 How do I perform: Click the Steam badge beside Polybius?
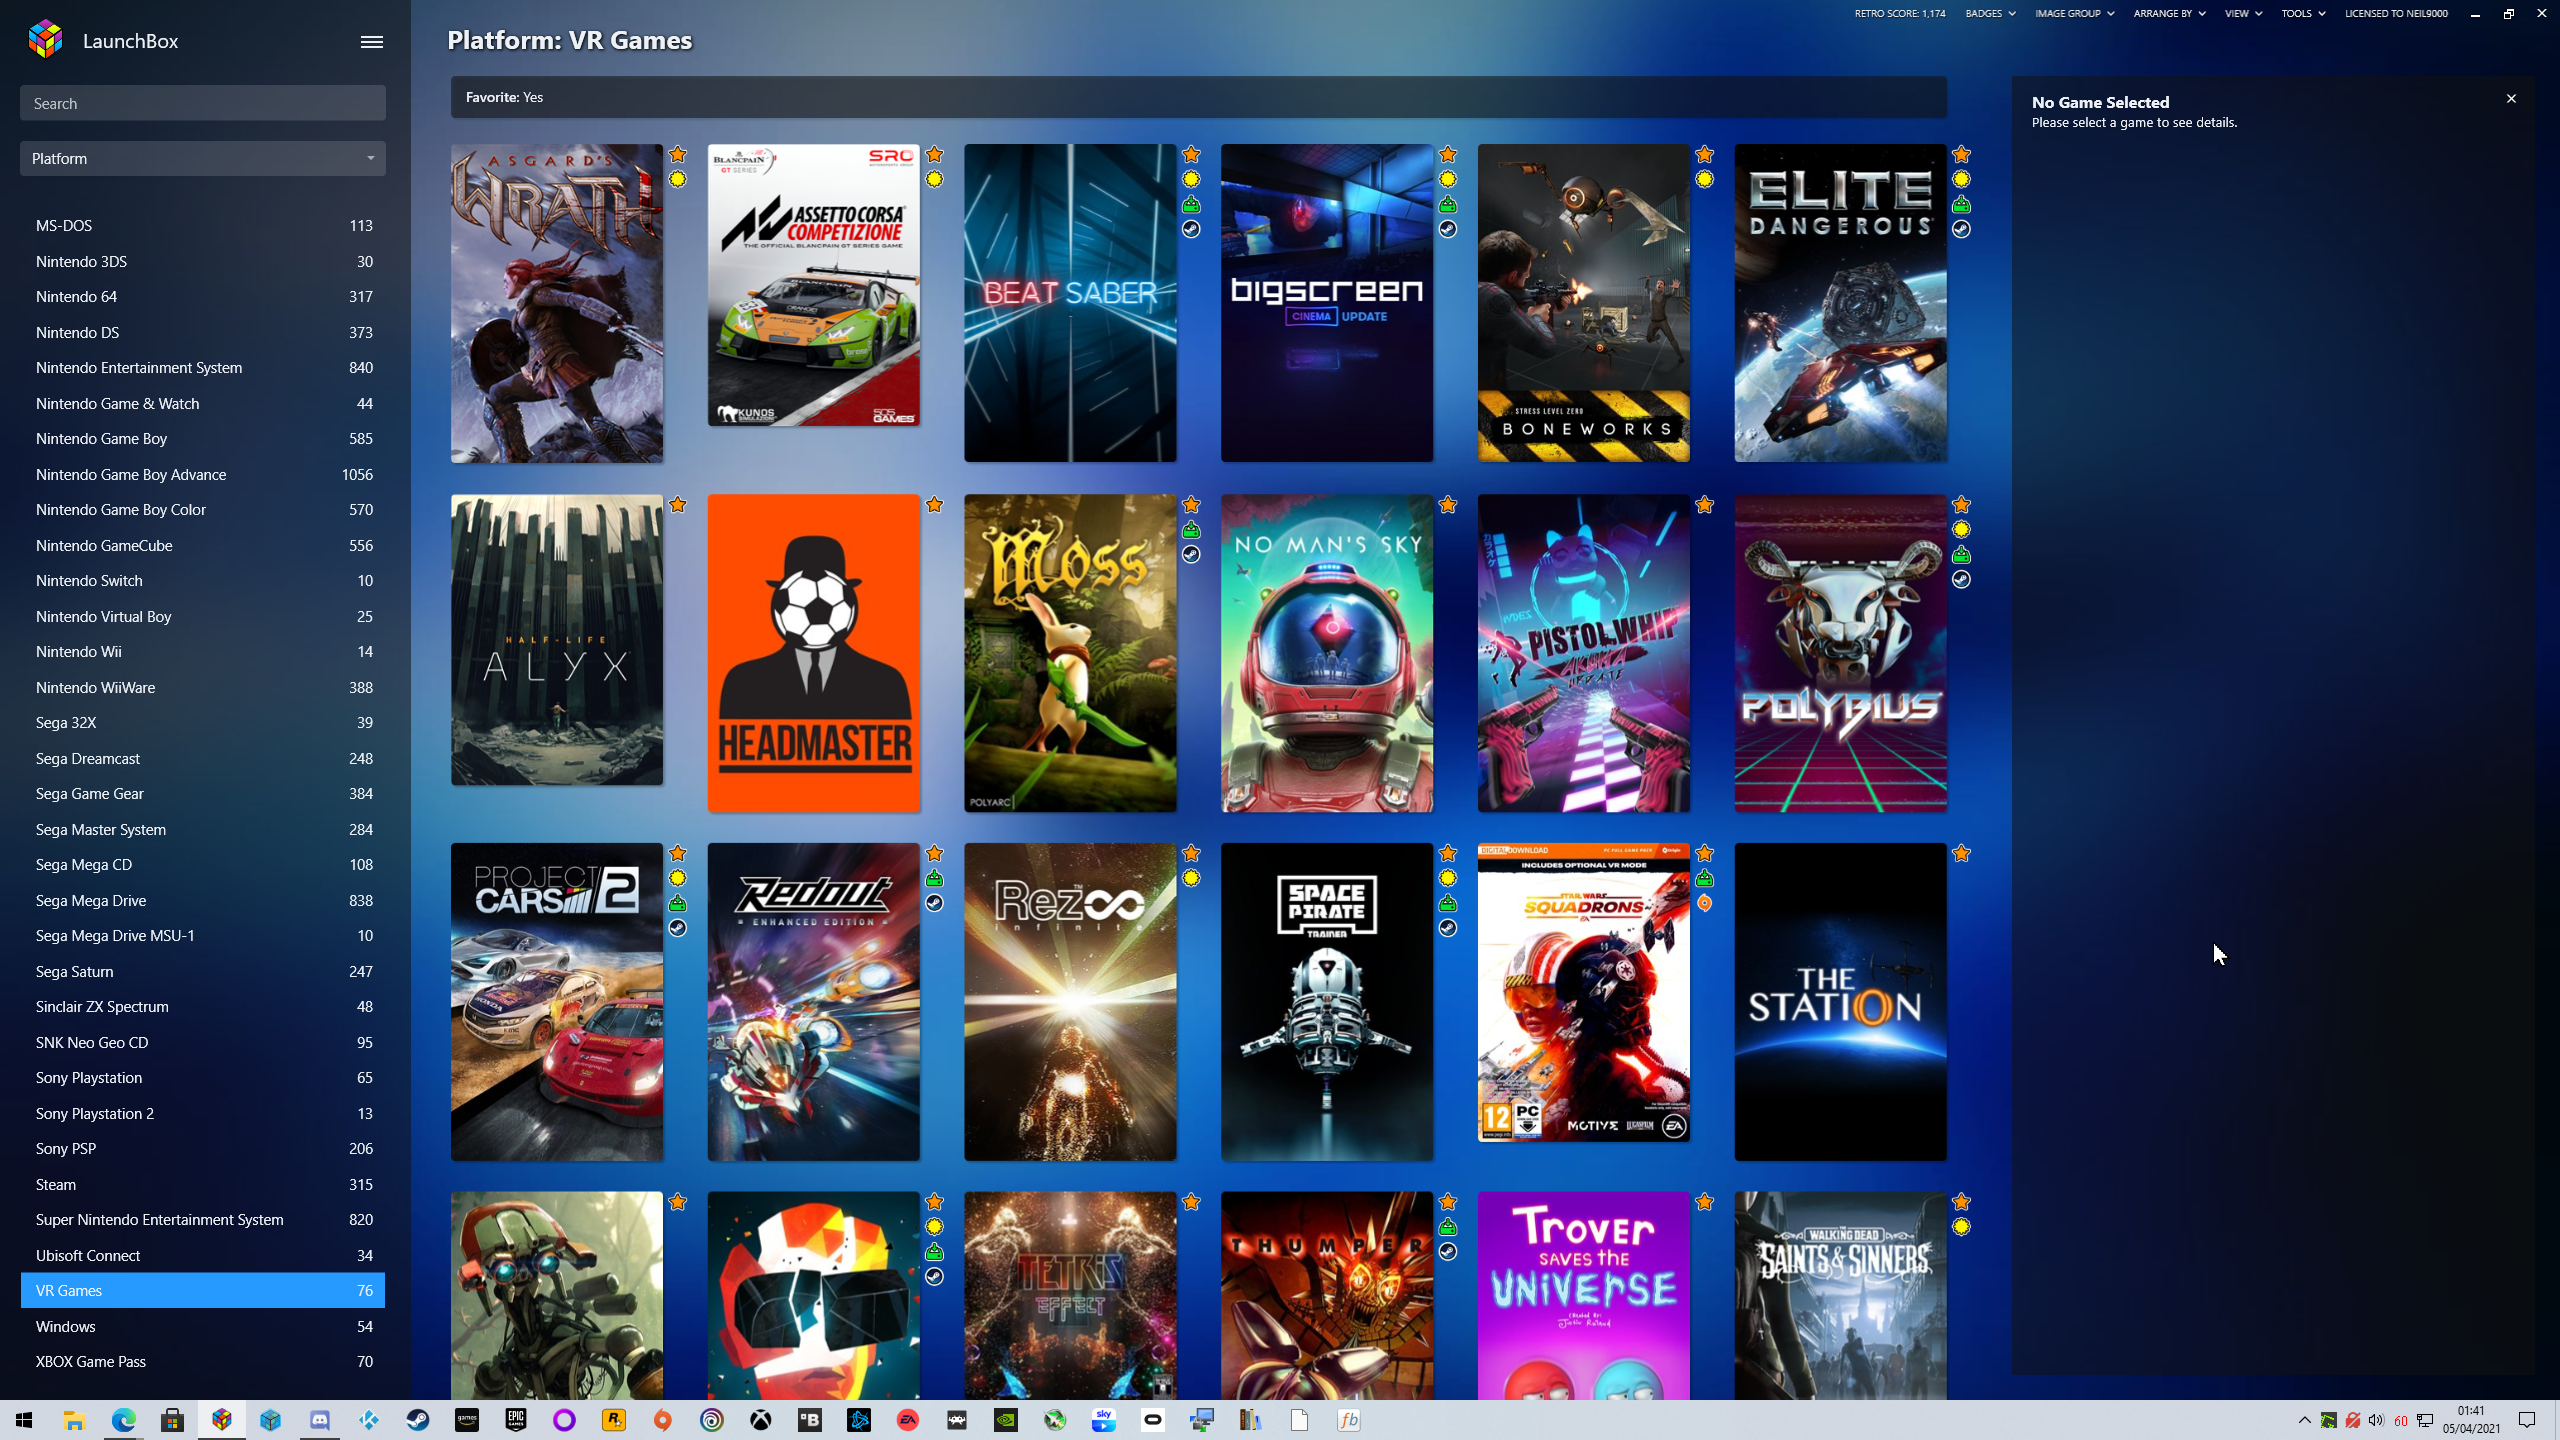[1961, 579]
